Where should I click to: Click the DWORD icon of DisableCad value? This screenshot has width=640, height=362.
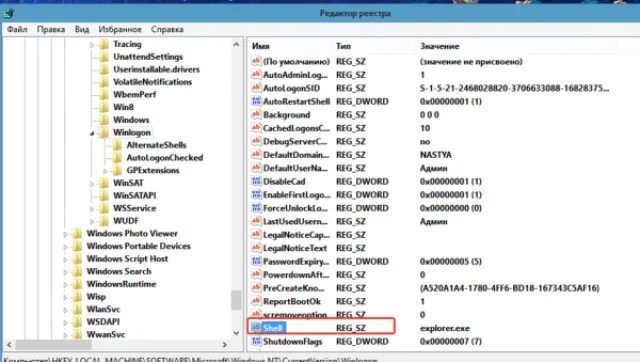(x=256, y=181)
